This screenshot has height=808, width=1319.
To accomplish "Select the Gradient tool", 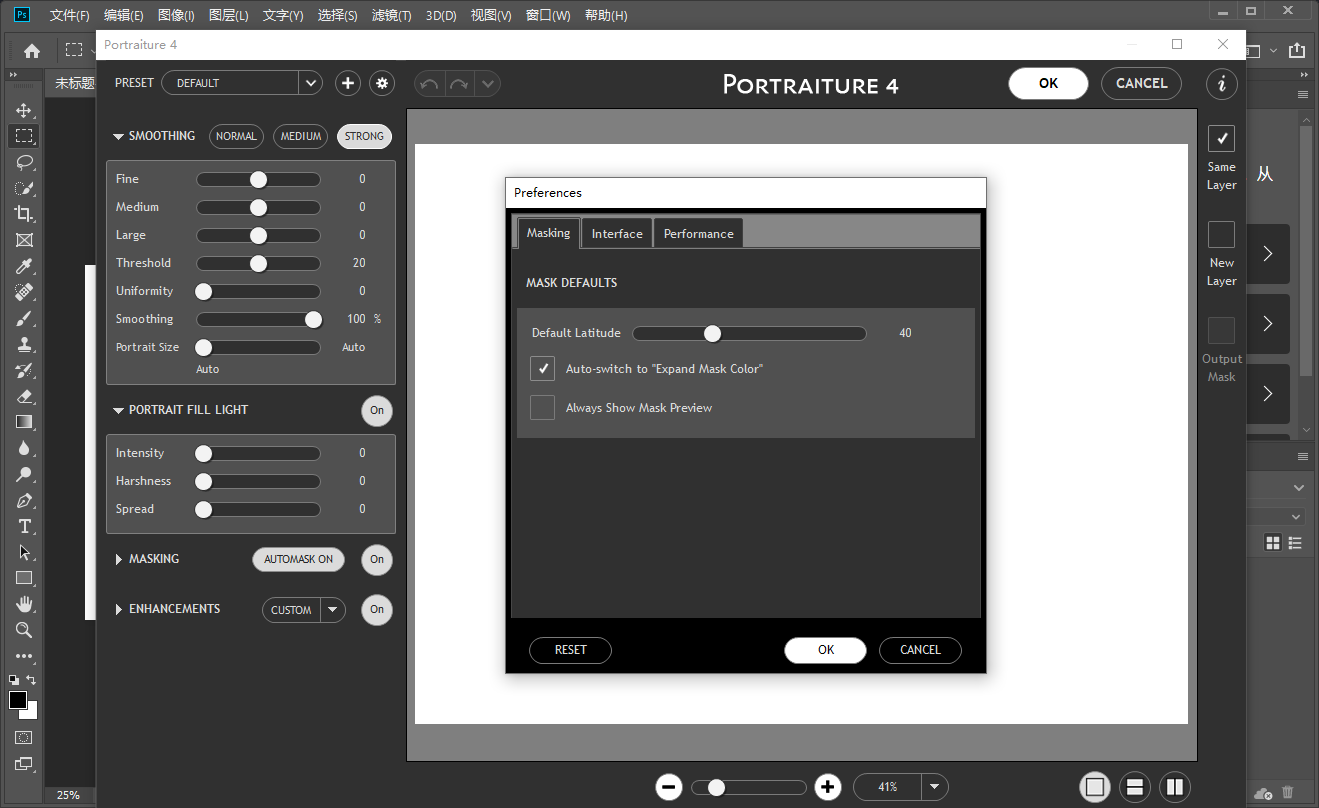I will click(x=24, y=422).
